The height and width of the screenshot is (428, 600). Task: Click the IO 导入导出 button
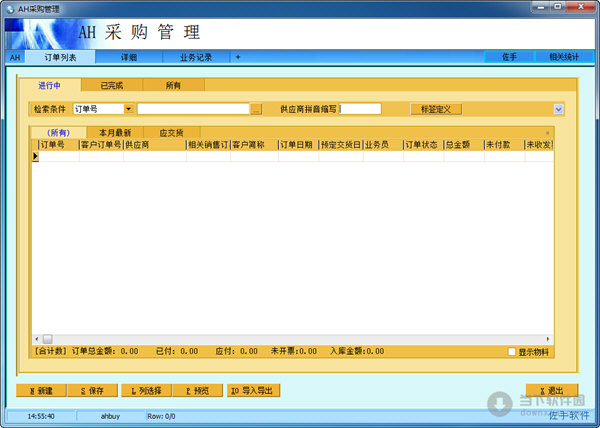(253, 391)
